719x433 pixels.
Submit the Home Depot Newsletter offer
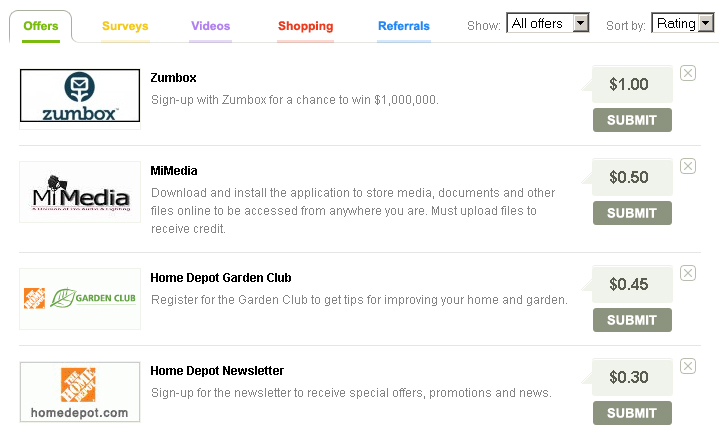(632, 413)
